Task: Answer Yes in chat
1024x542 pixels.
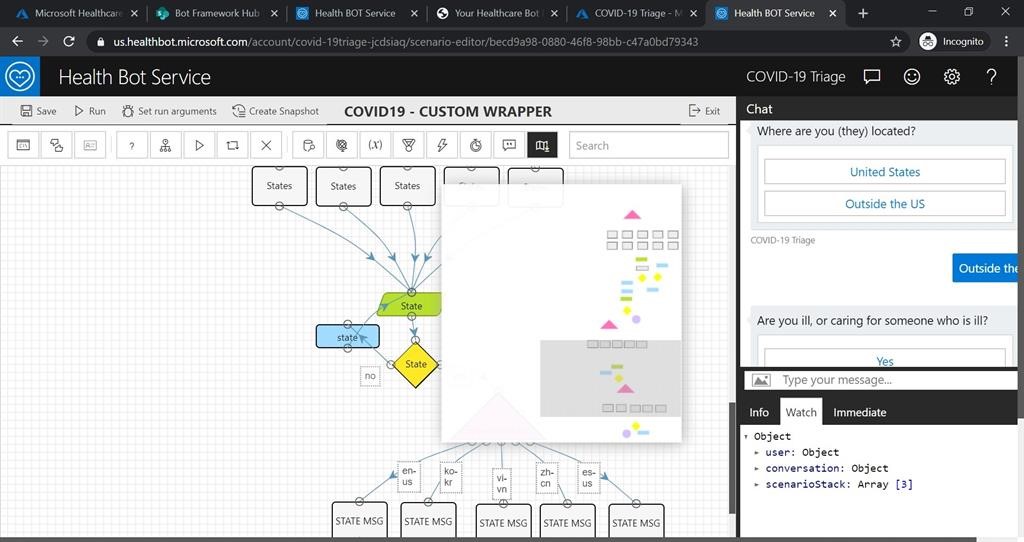Action: click(x=885, y=359)
